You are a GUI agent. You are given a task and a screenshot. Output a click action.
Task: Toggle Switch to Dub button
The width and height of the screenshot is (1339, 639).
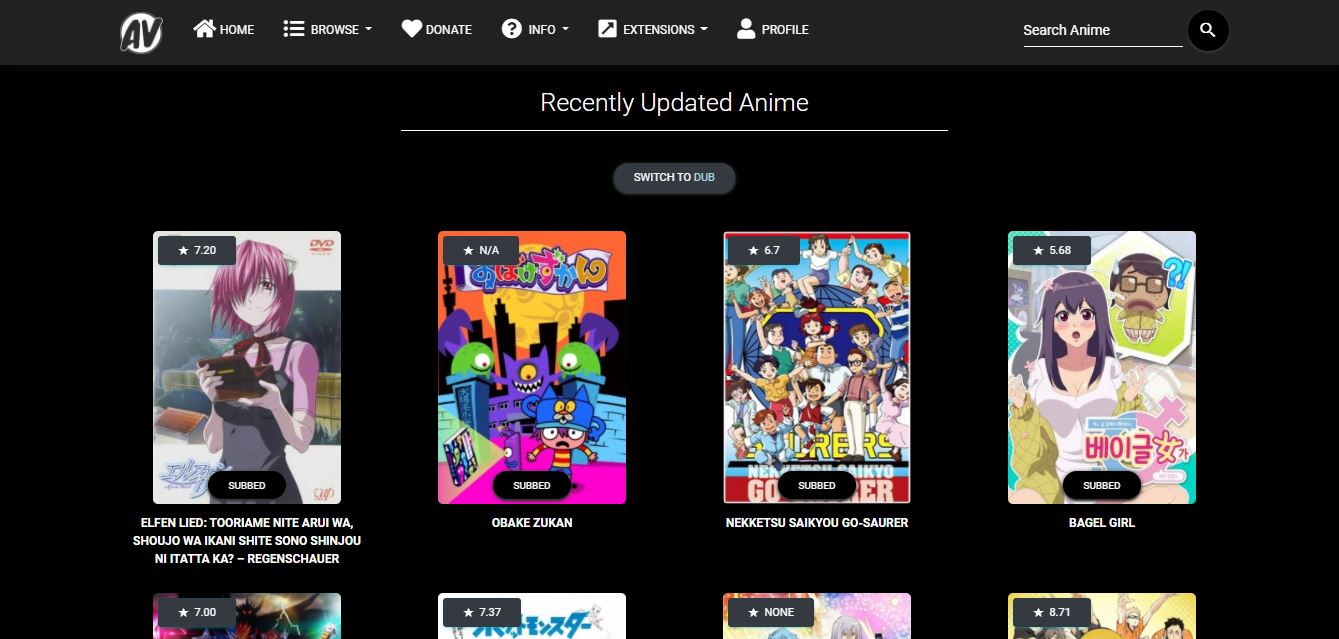click(x=674, y=177)
